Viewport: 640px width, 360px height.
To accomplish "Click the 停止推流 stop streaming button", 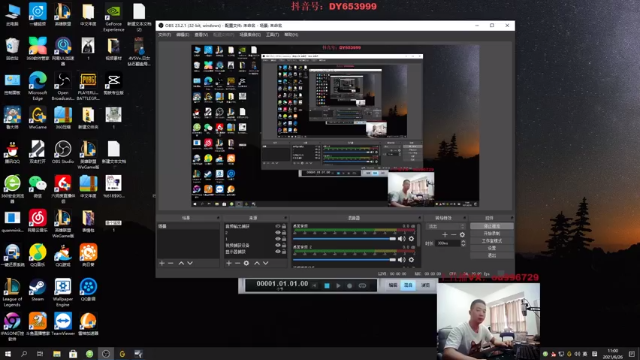I will pos(491,226).
